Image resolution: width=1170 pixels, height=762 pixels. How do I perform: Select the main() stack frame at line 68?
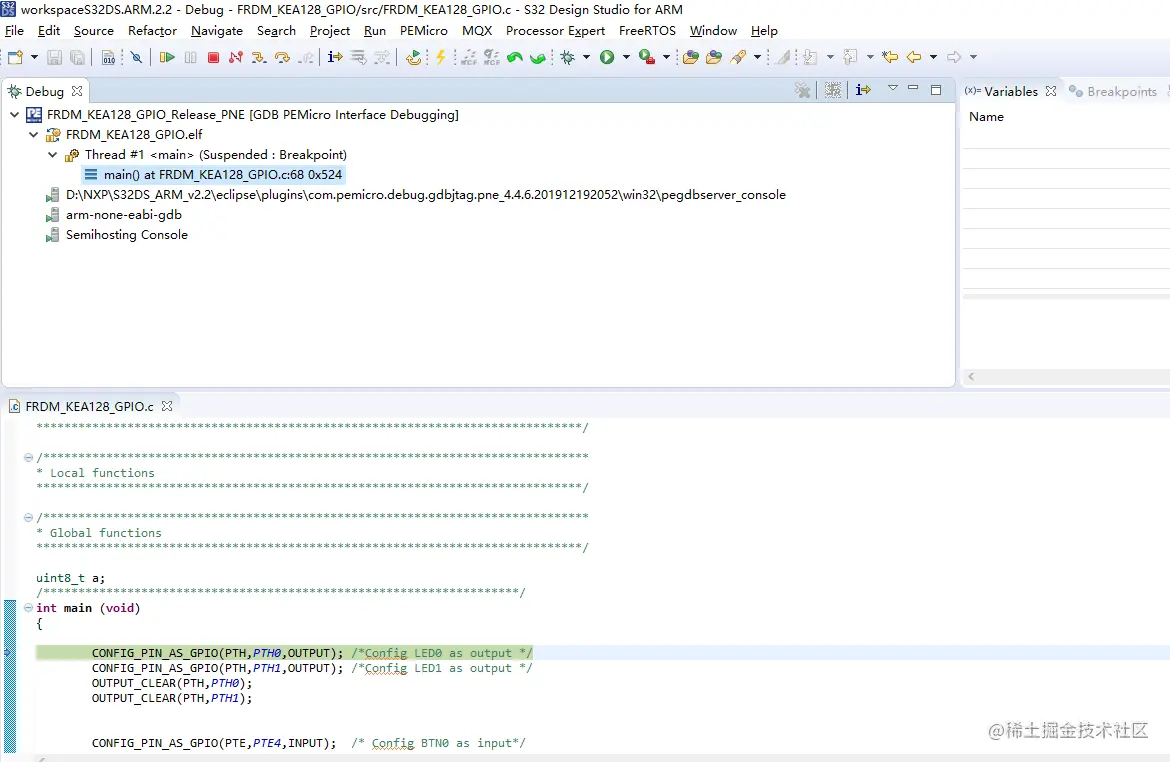point(213,175)
